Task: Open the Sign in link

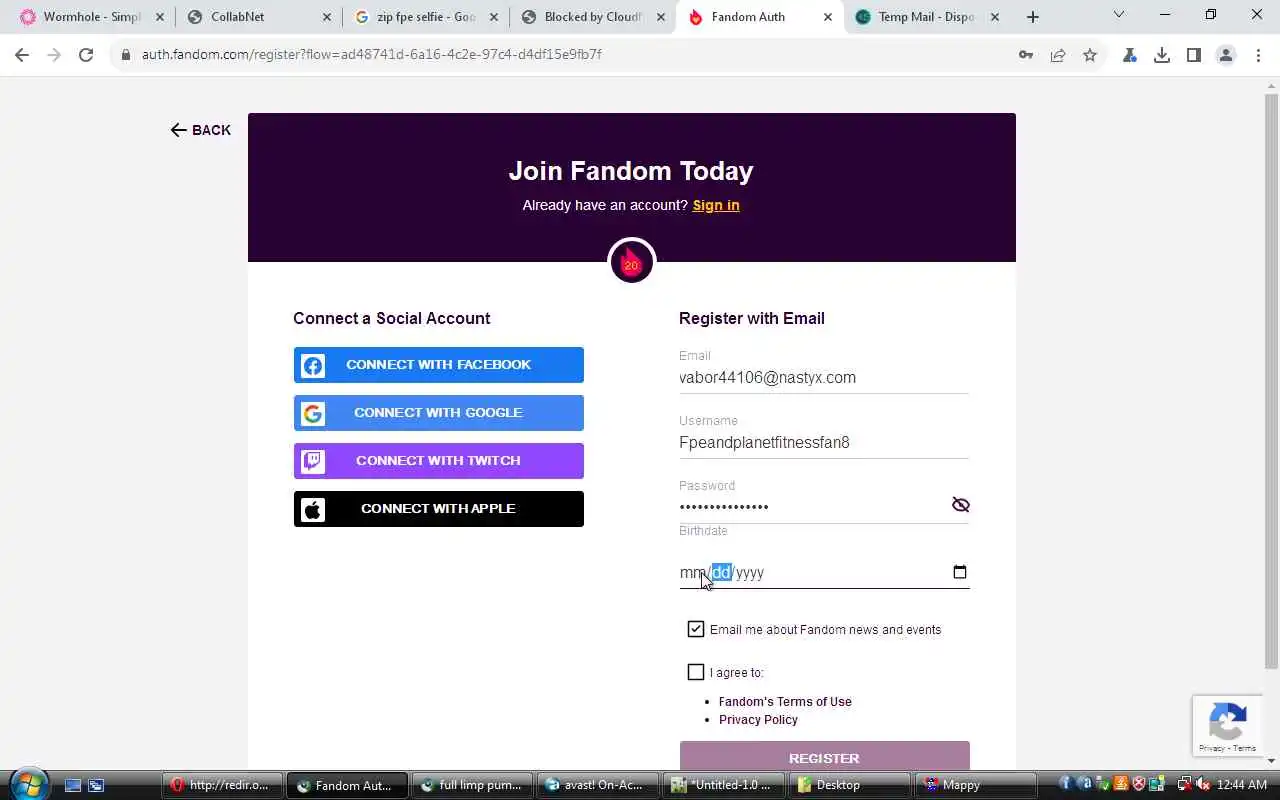Action: click(x=716, y=205)
